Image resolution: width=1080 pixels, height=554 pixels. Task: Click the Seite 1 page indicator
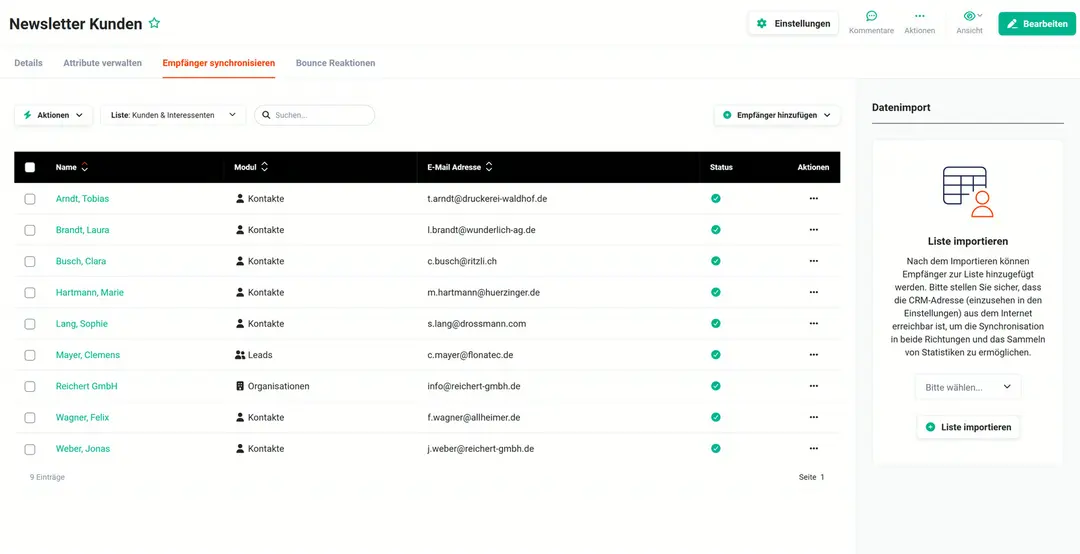[x=811, y=477]
